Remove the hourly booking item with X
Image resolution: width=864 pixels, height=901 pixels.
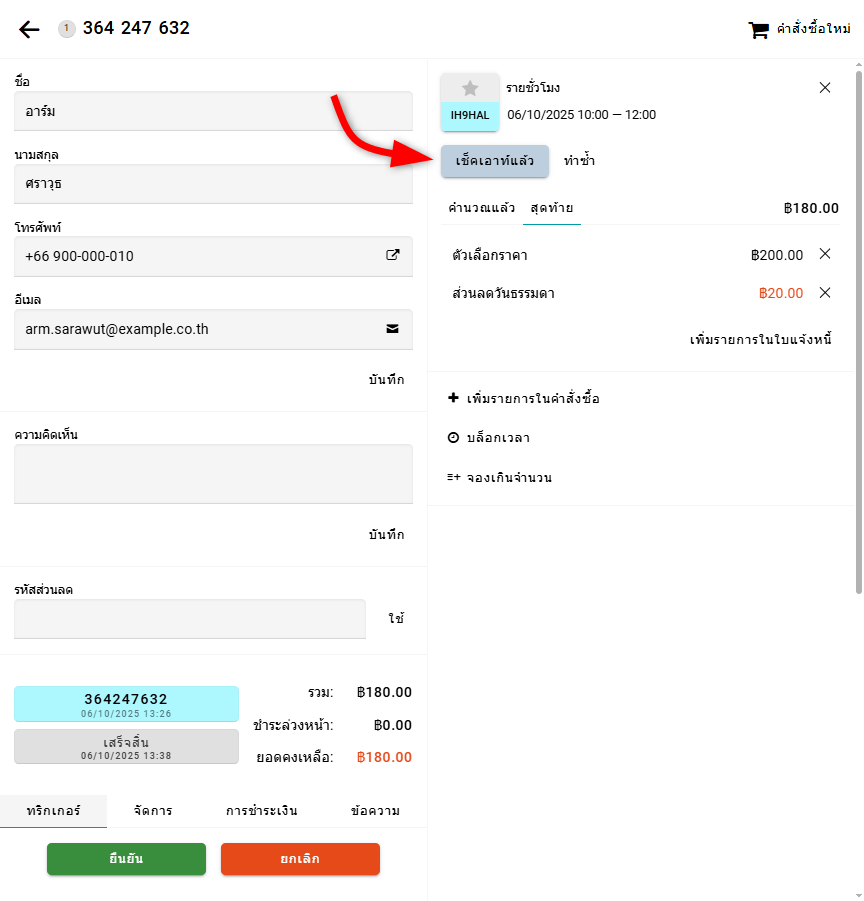click(x=825, y=88)
